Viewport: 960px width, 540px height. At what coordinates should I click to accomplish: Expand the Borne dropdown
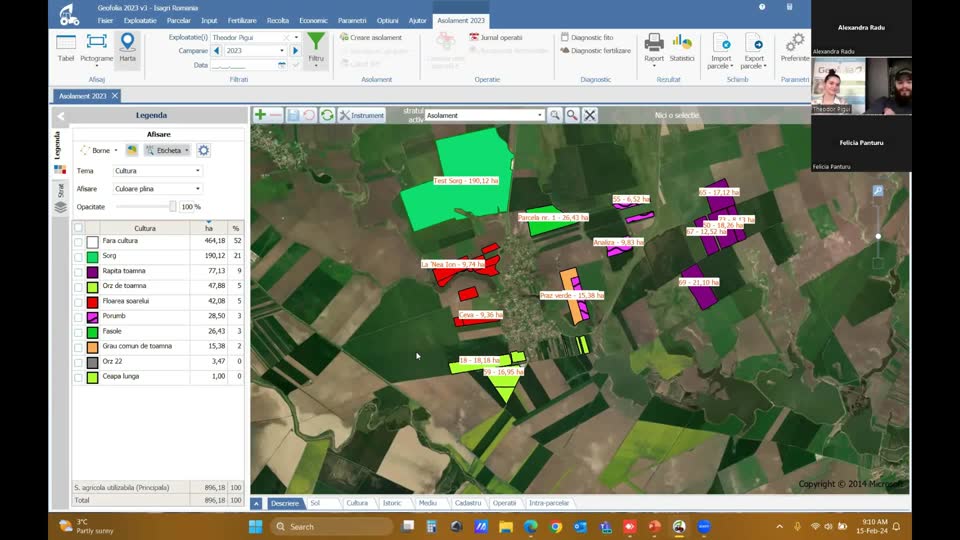click(116, 150)
